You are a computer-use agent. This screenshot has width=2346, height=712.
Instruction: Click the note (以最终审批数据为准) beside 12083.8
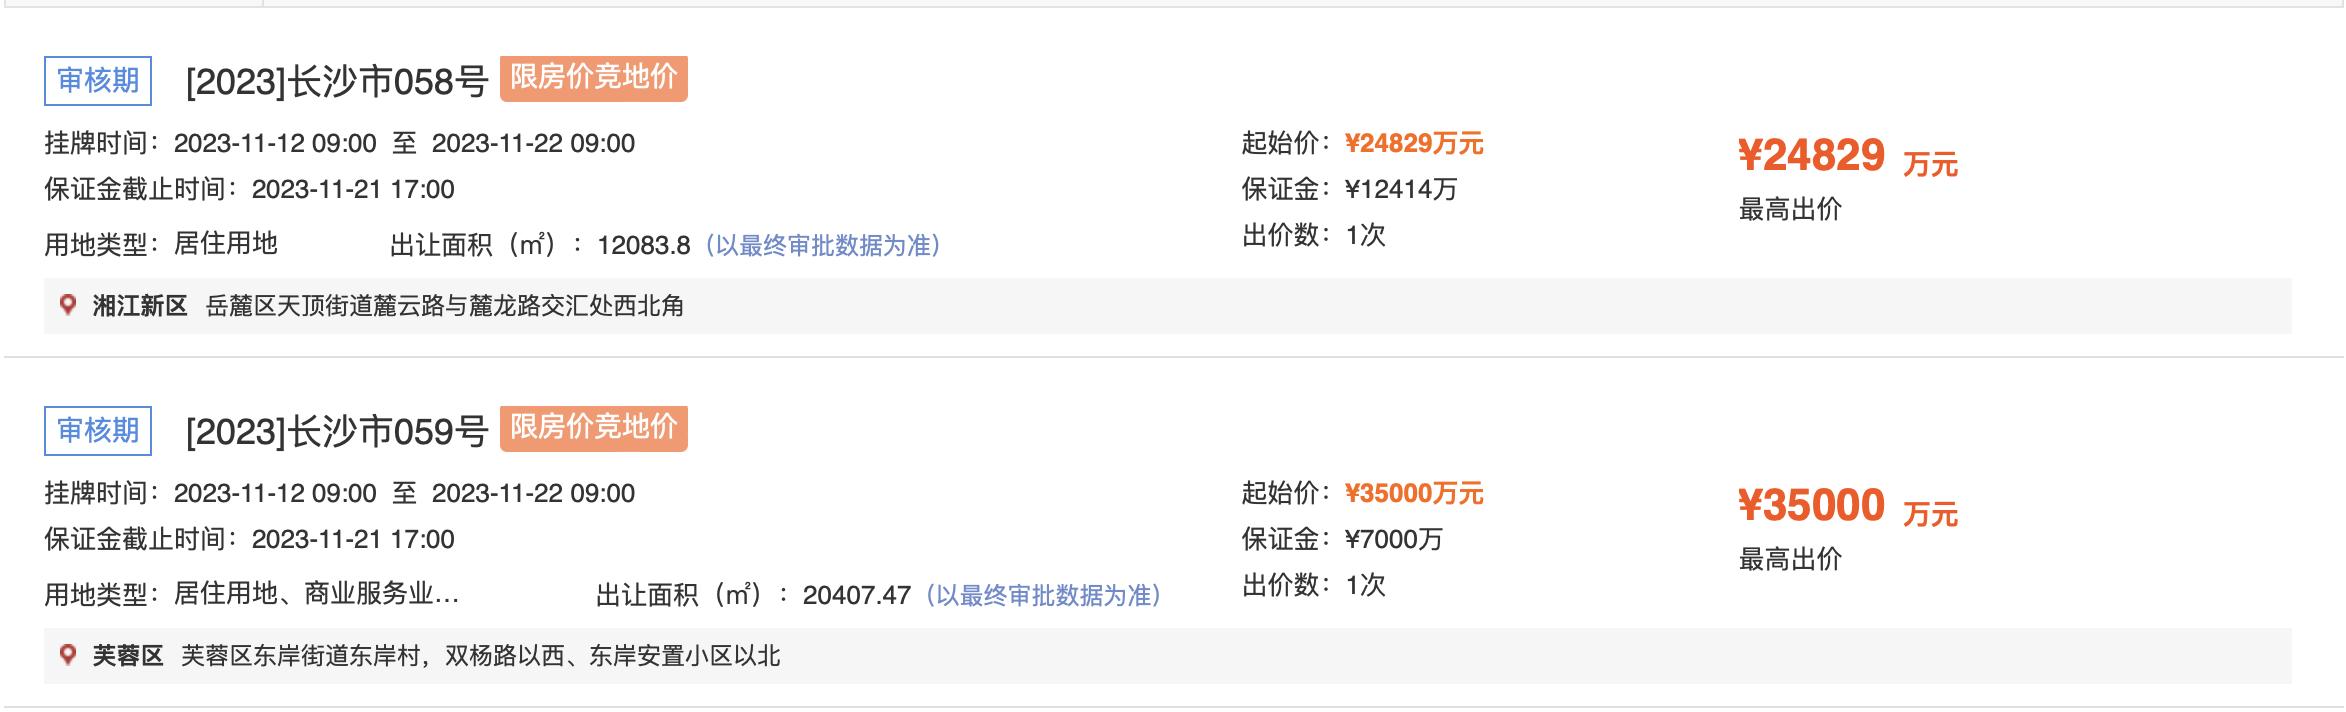(823, 245)
